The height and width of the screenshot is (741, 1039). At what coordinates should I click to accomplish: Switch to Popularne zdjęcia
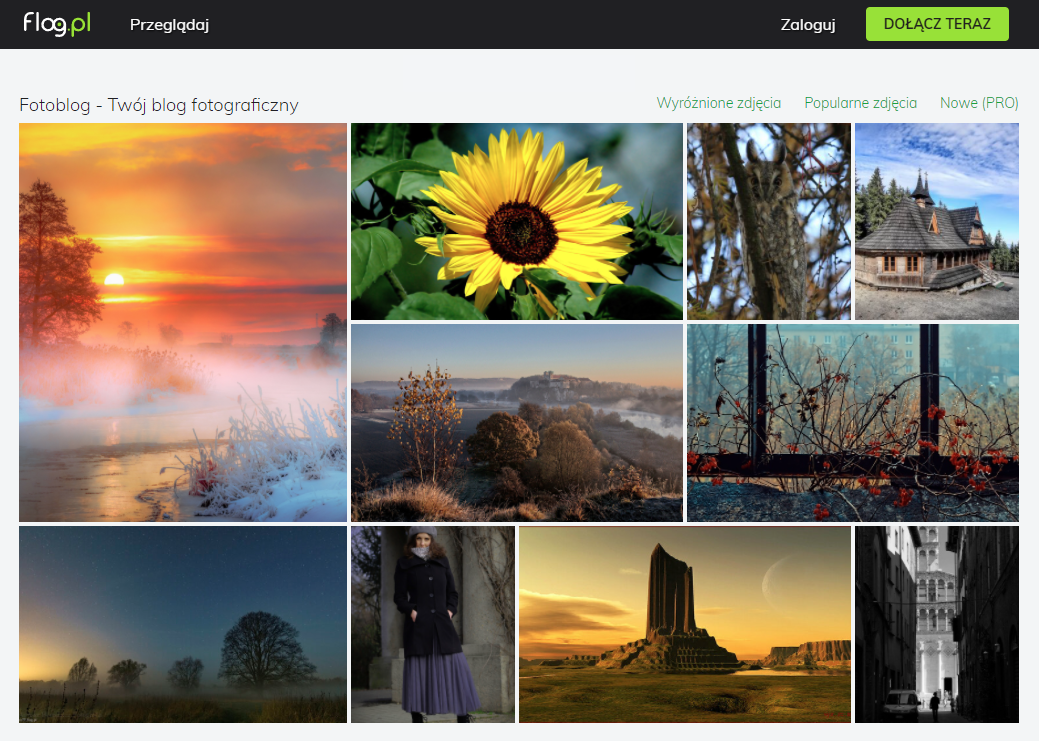(860, 103)
